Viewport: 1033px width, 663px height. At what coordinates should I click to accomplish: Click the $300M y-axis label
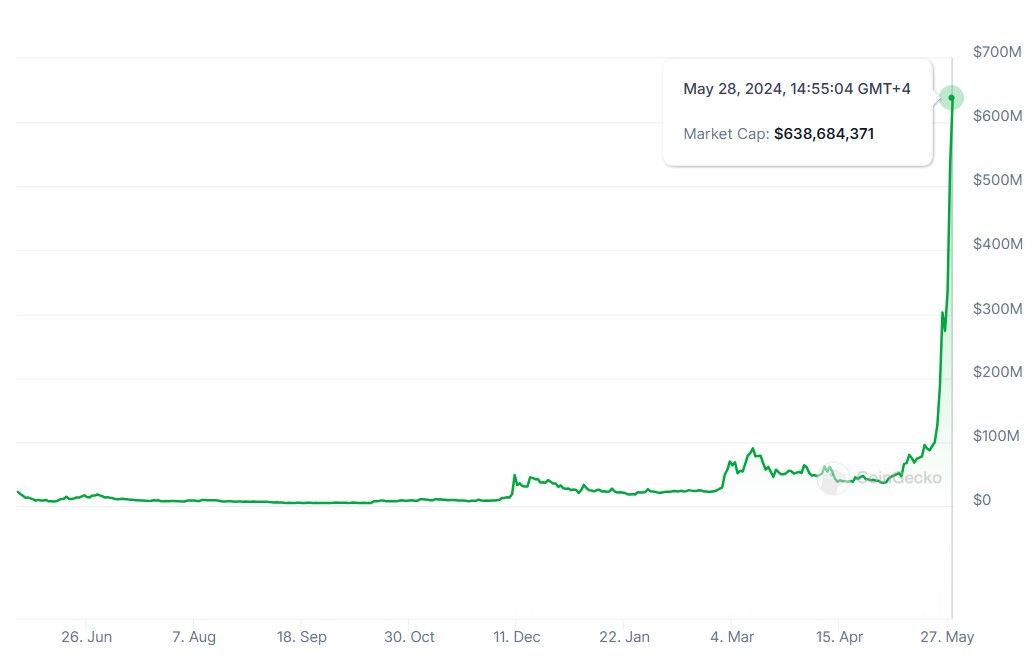point(998,308)
